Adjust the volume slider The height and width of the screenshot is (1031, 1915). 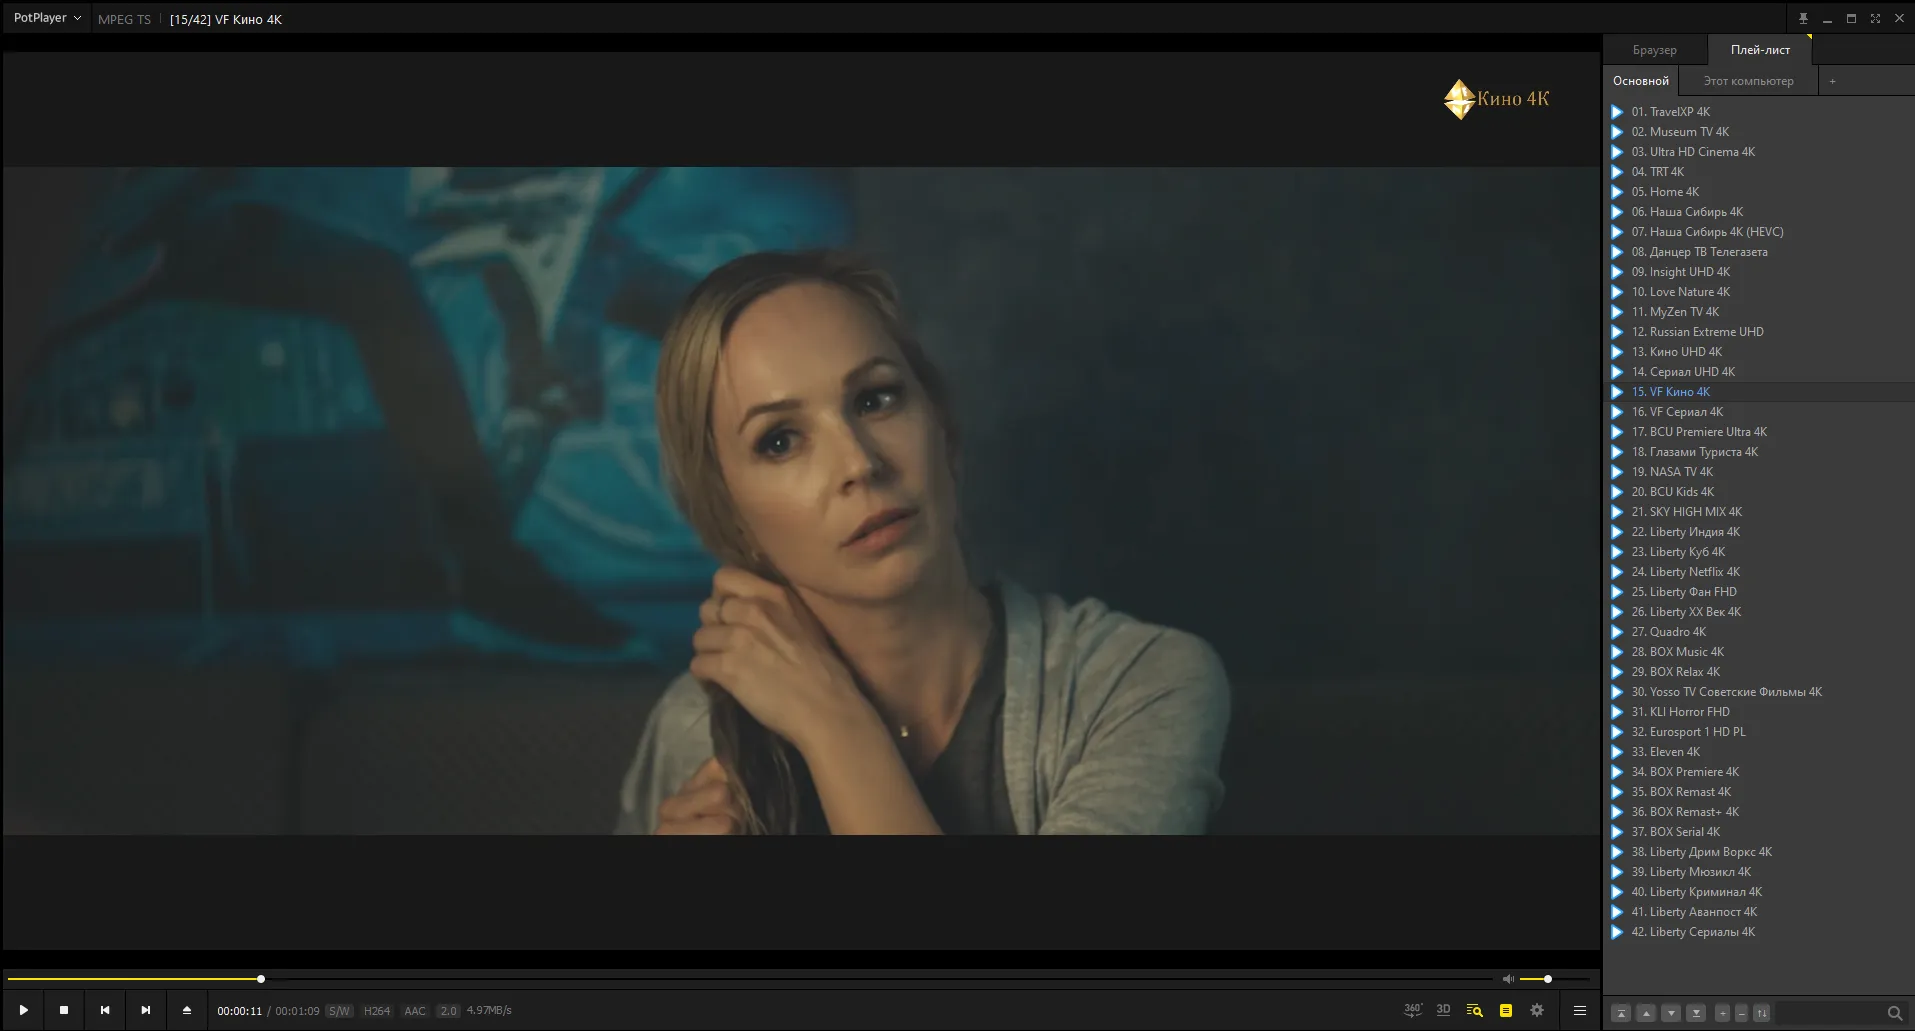pyautogui.click(x=1555, y=979)
